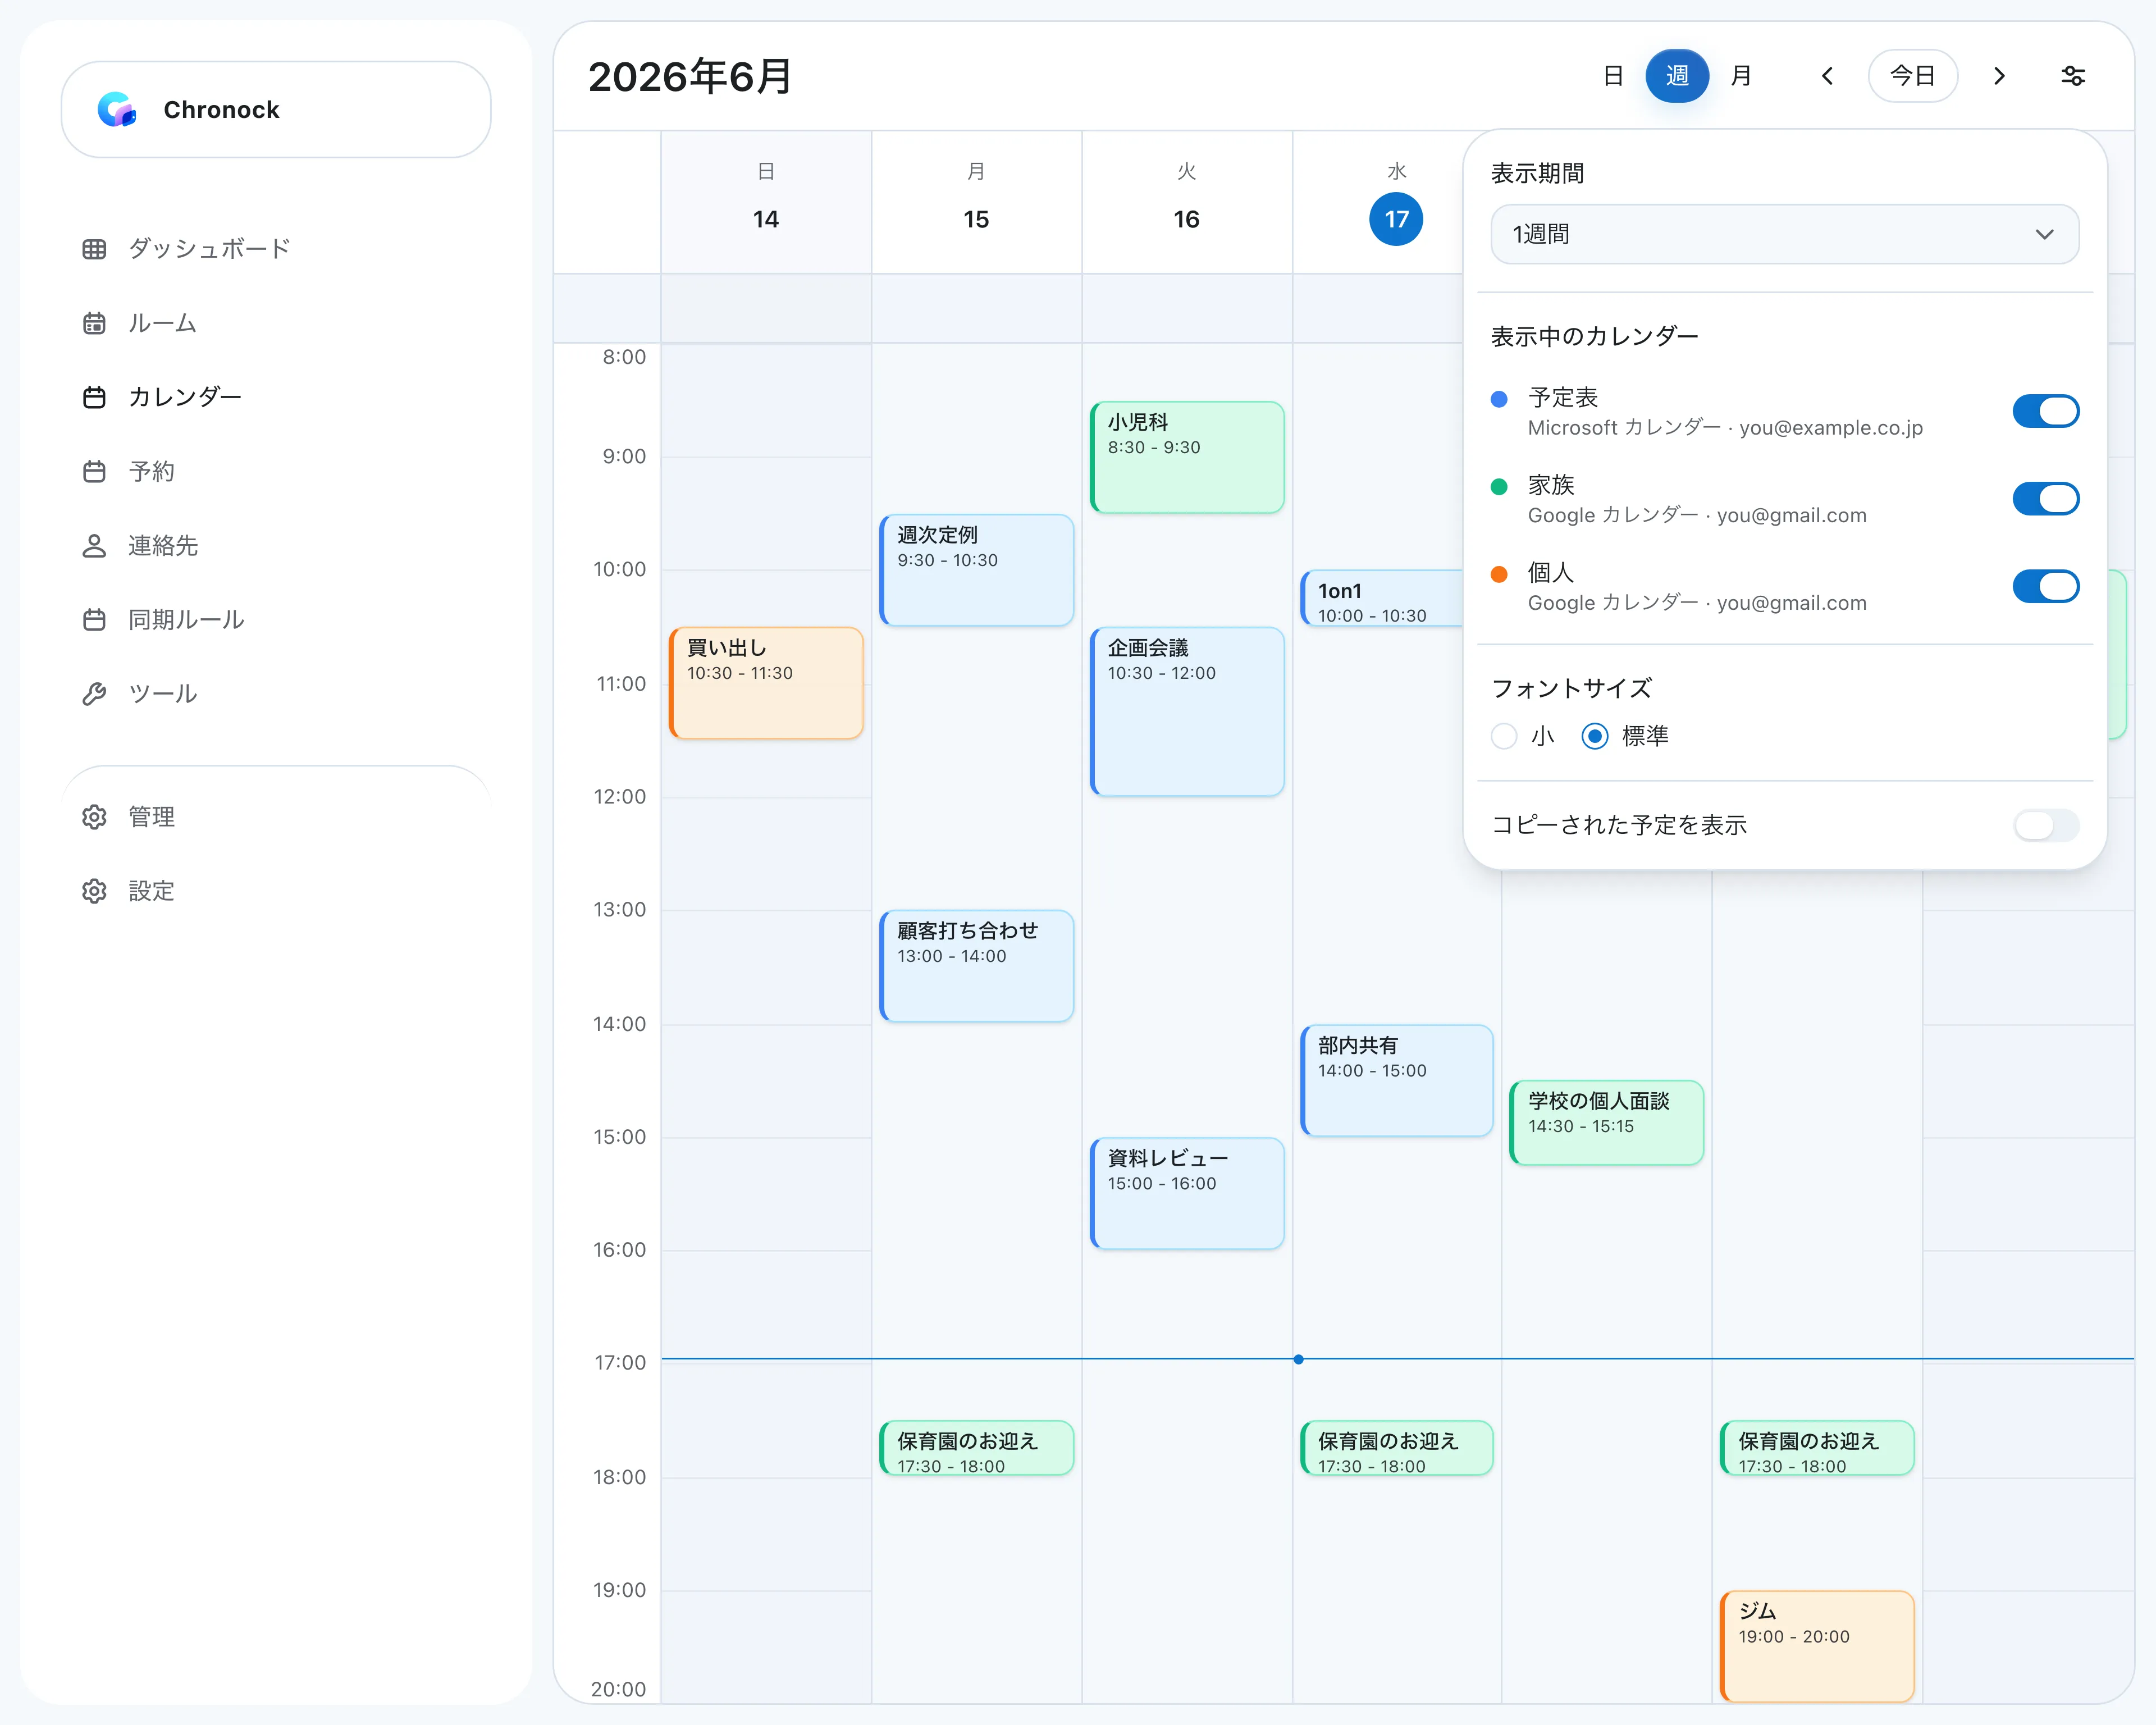Click the カレンダー sidebar icon
This screenshot has height=1725, width=2156.
click(94, 397)
